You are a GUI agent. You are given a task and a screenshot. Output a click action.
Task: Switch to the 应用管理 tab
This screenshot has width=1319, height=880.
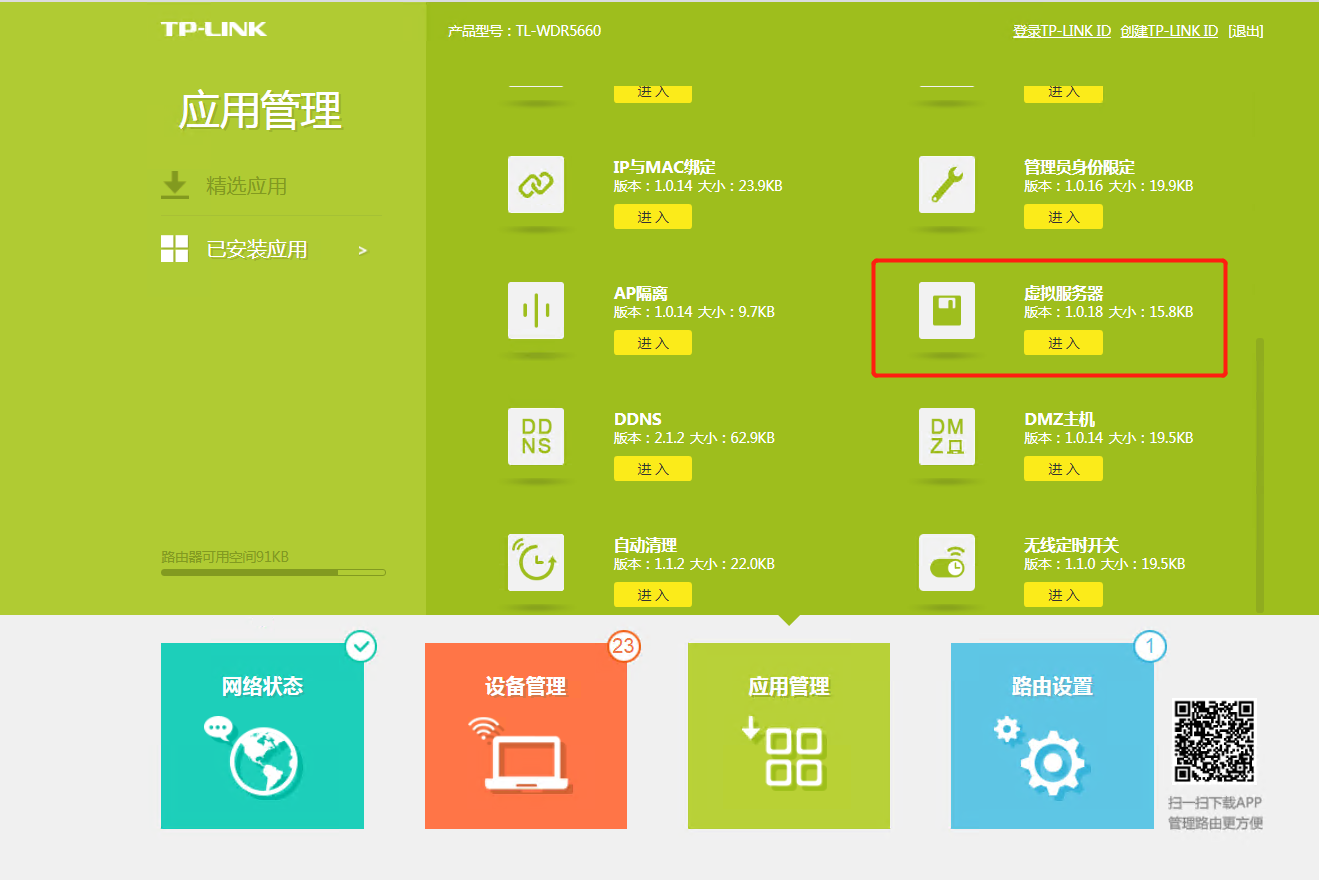(789, 735)
